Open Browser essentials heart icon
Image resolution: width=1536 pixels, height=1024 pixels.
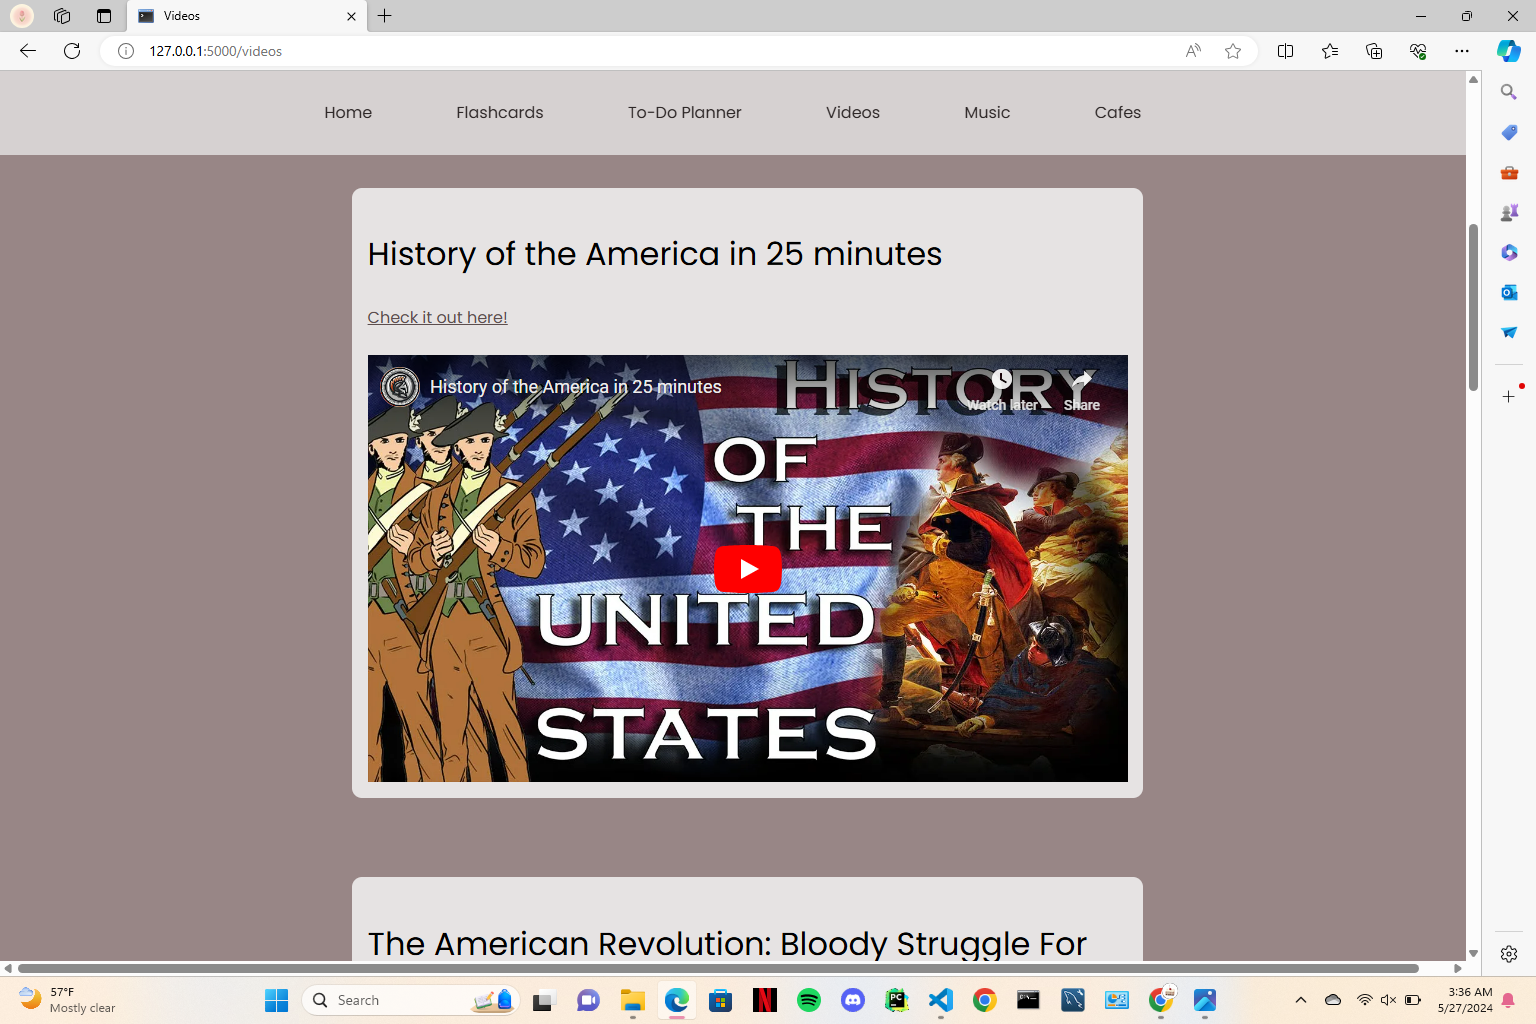click(1418, 51)
